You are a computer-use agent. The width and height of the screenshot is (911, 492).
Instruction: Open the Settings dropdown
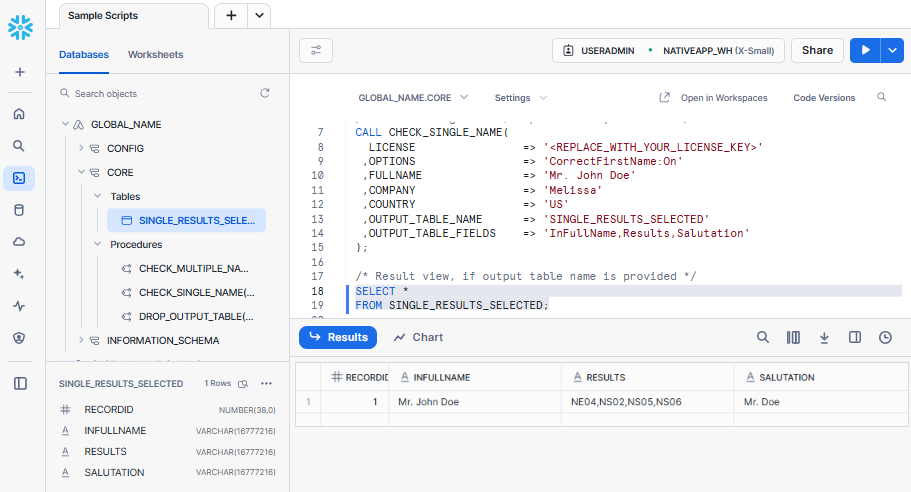[521, 98]
